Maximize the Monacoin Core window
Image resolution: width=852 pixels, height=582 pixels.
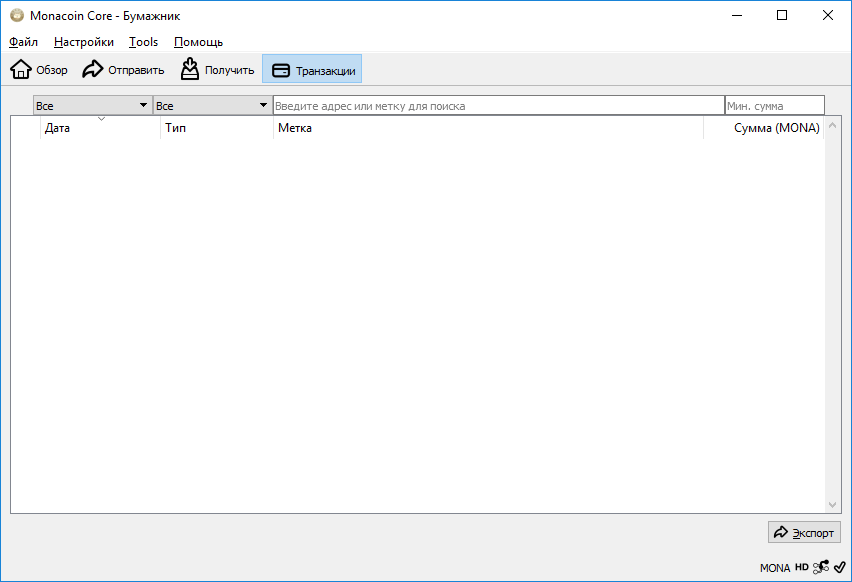[x=782, y=15]
